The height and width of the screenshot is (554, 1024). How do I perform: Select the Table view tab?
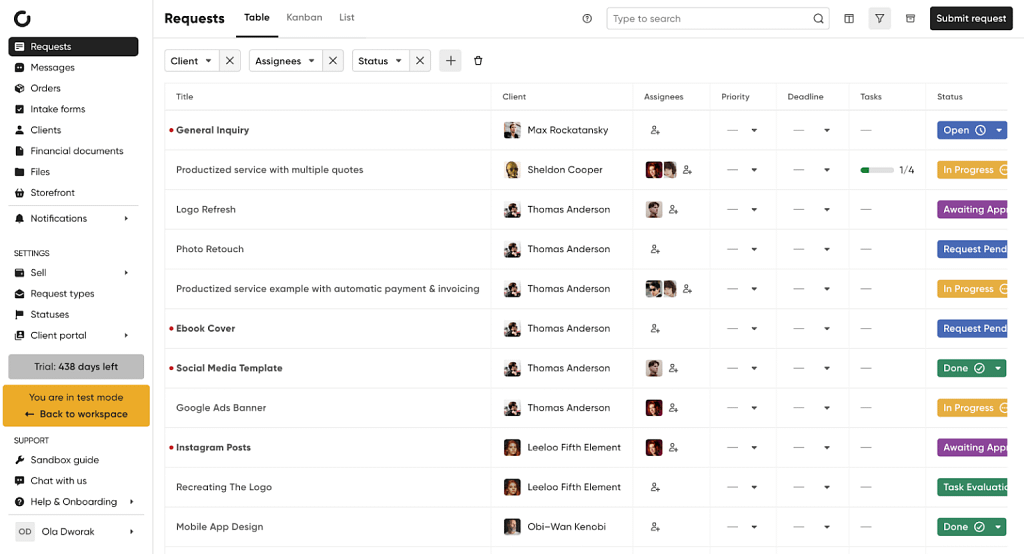257,18
